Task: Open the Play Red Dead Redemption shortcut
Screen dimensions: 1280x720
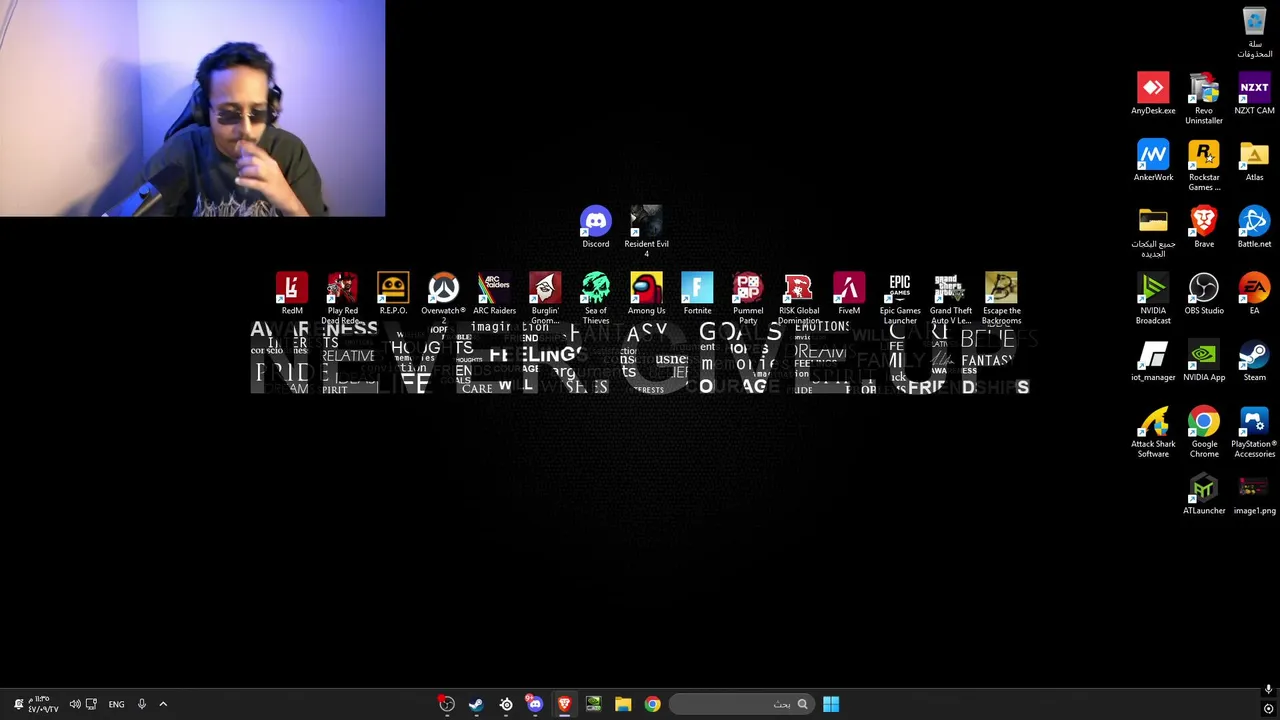Action: [342, 298]
